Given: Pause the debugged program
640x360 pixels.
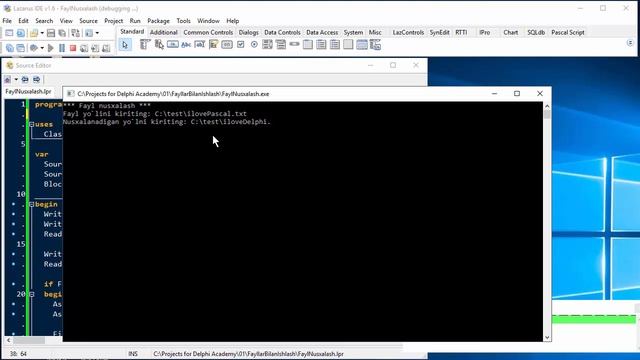Looking at the screenshot, I should pyautogui.click(x=62, y=48).
